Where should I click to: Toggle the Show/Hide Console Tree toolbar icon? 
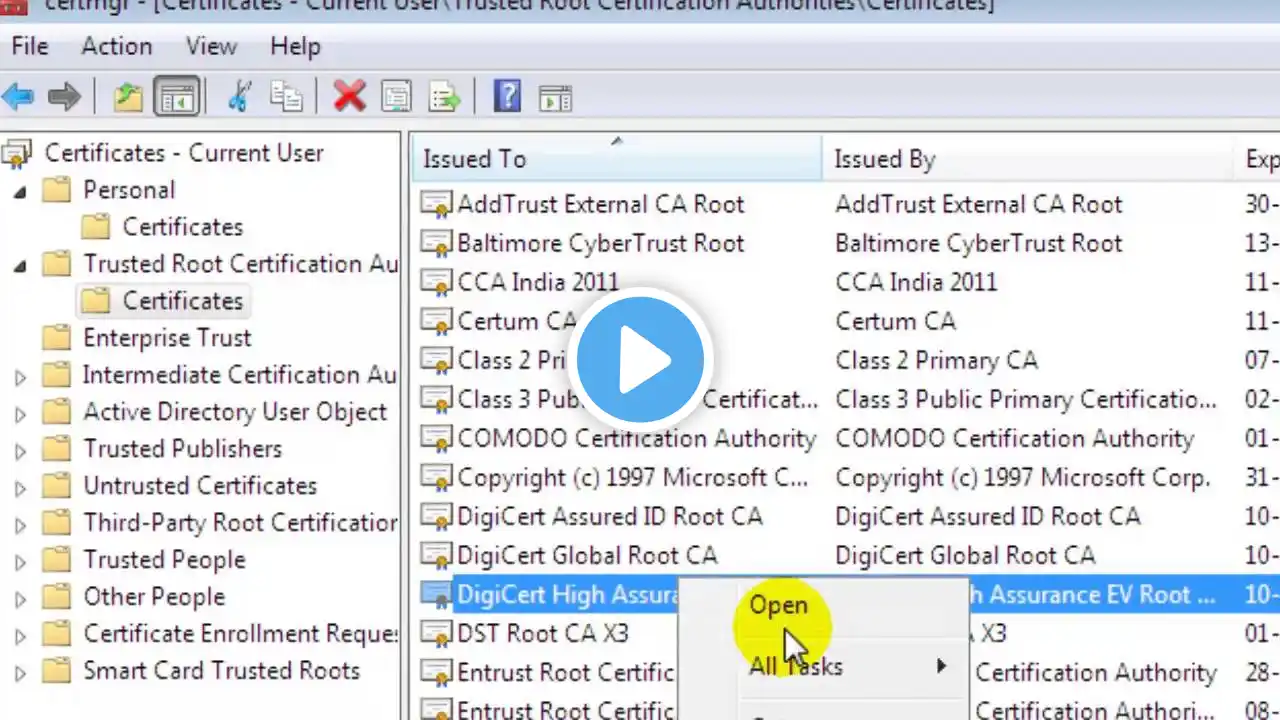click(x=177, y=97)
